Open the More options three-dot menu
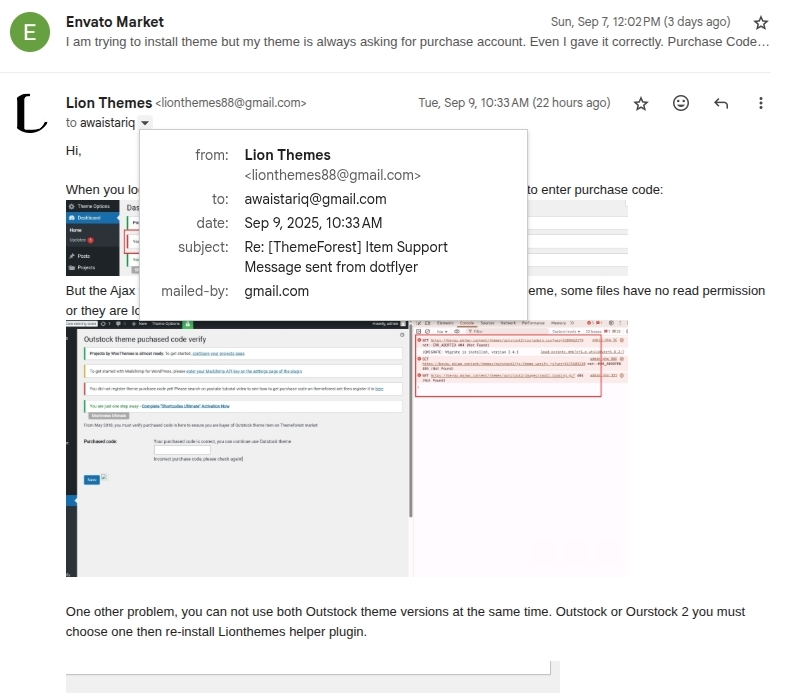 [761, 103]
